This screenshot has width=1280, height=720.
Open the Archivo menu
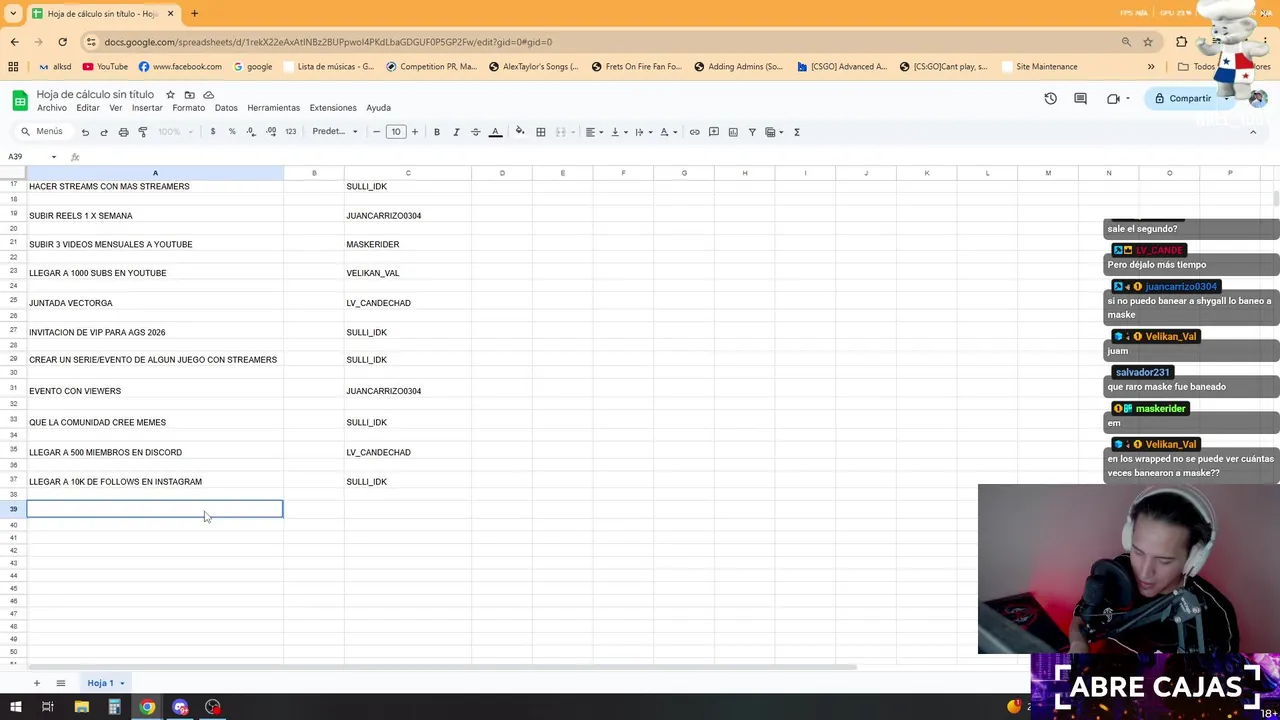click(x=52, y=108)
